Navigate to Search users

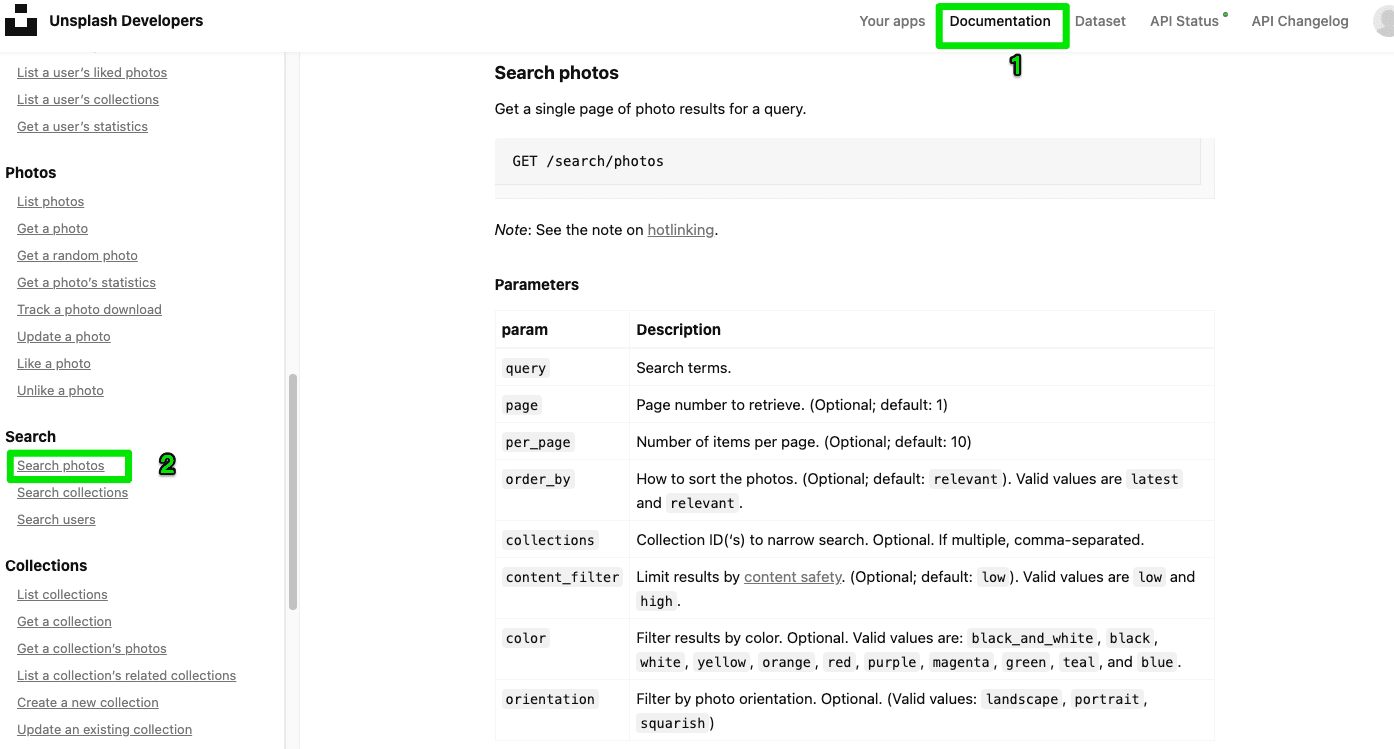(56, 520)
